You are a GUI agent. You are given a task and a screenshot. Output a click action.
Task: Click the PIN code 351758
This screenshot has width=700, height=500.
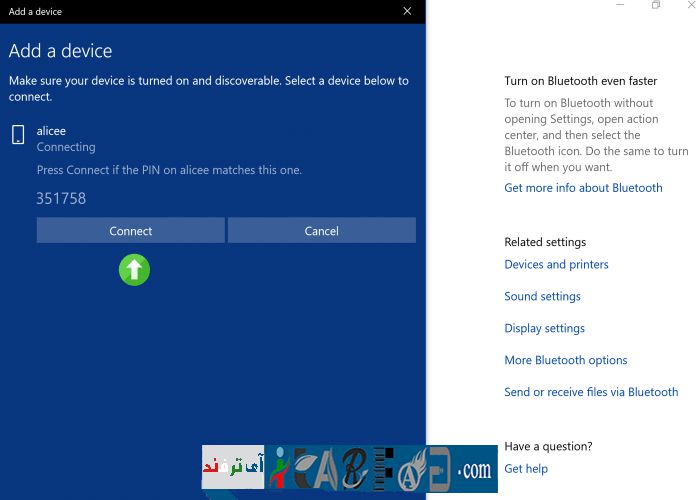pos(61,198)
